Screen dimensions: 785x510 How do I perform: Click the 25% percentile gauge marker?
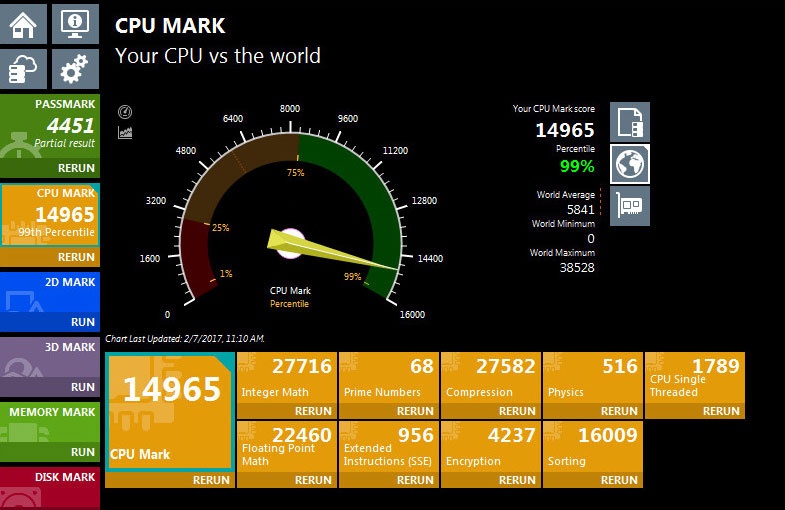coord(221,228)
